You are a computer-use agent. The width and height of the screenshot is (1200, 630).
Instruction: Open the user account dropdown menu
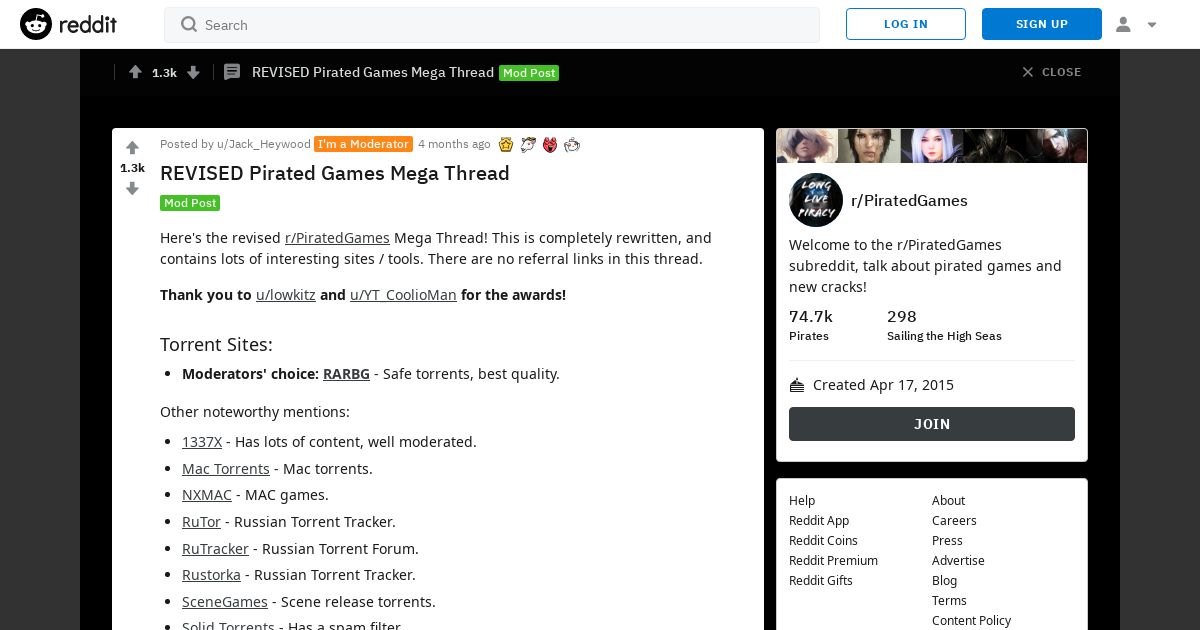click(1136, 24)
